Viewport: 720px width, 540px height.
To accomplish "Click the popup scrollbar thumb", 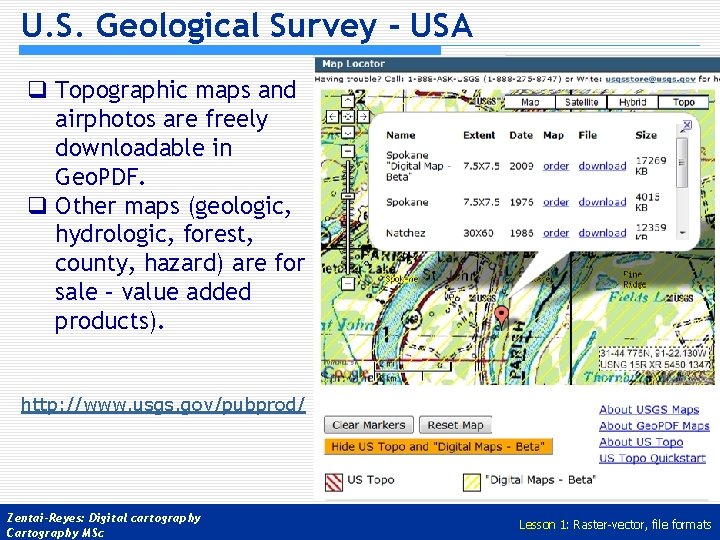I will 682,163.
